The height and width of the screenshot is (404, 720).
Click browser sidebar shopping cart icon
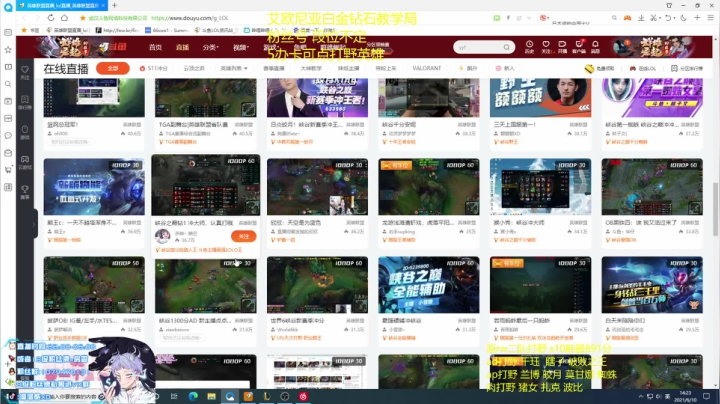8,170
